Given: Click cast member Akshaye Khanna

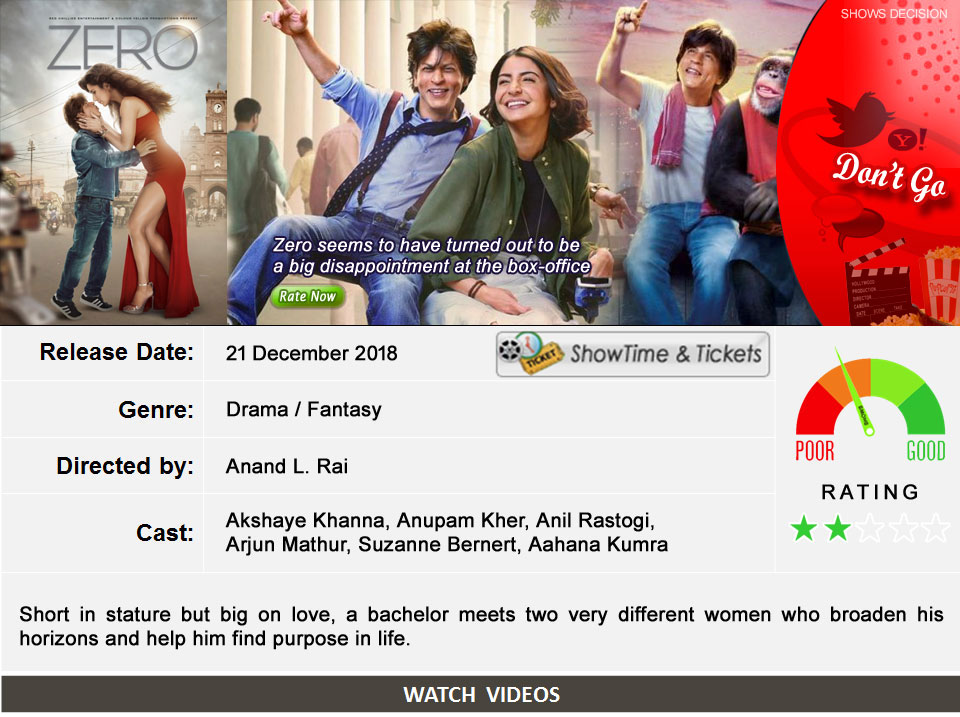Looking at the screenshot, I should point(306,520).
